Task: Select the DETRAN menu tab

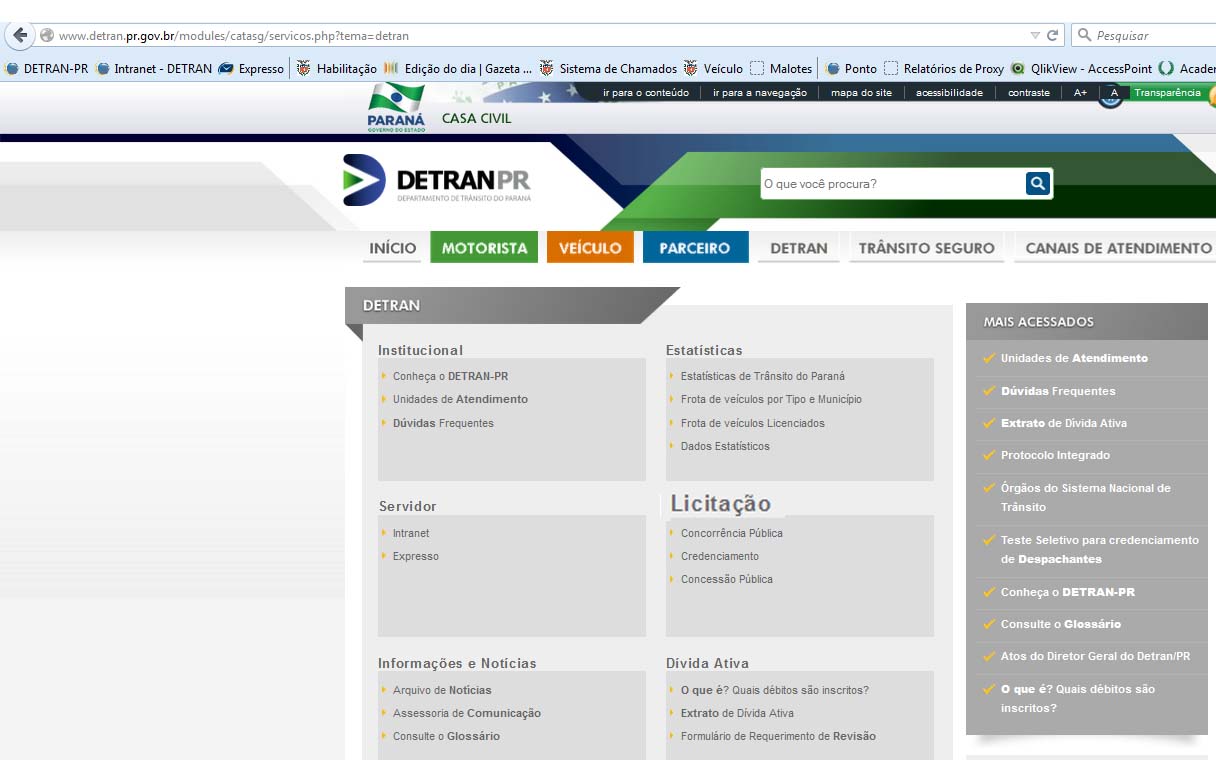Action: pyautogui.click(x=799, y=248)
